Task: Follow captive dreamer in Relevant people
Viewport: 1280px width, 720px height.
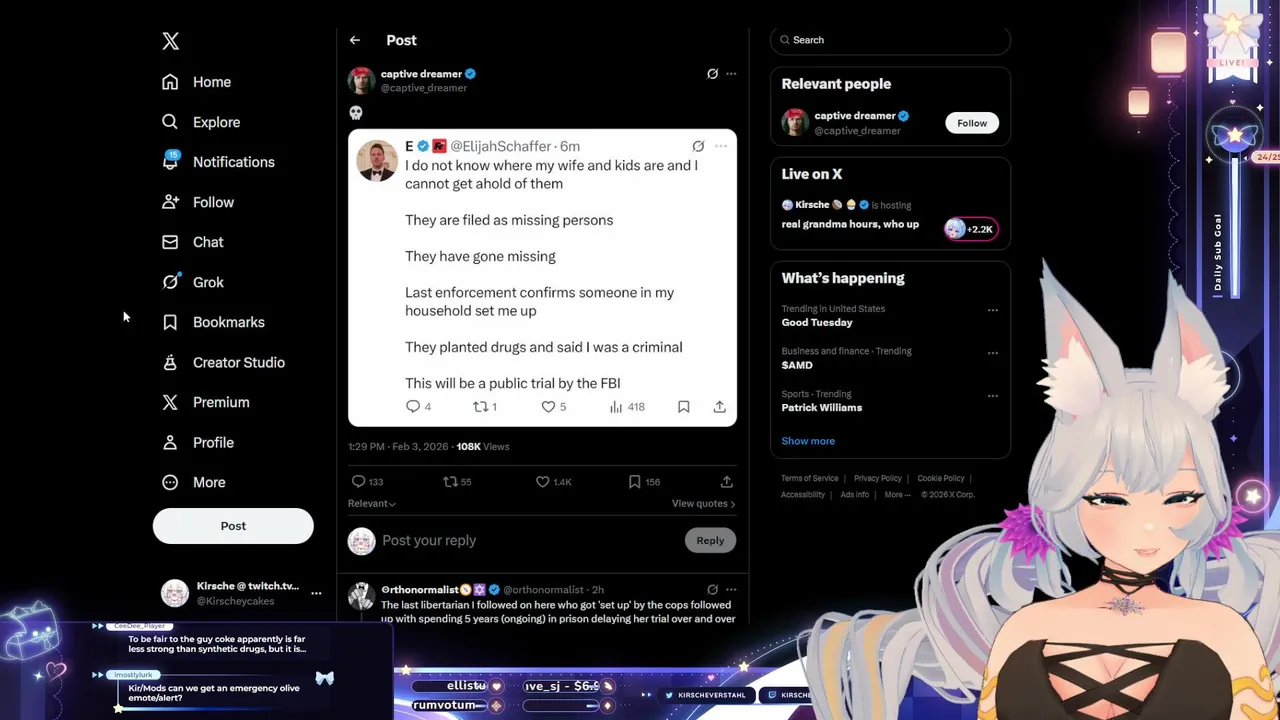Action: (x=972, y=123)
